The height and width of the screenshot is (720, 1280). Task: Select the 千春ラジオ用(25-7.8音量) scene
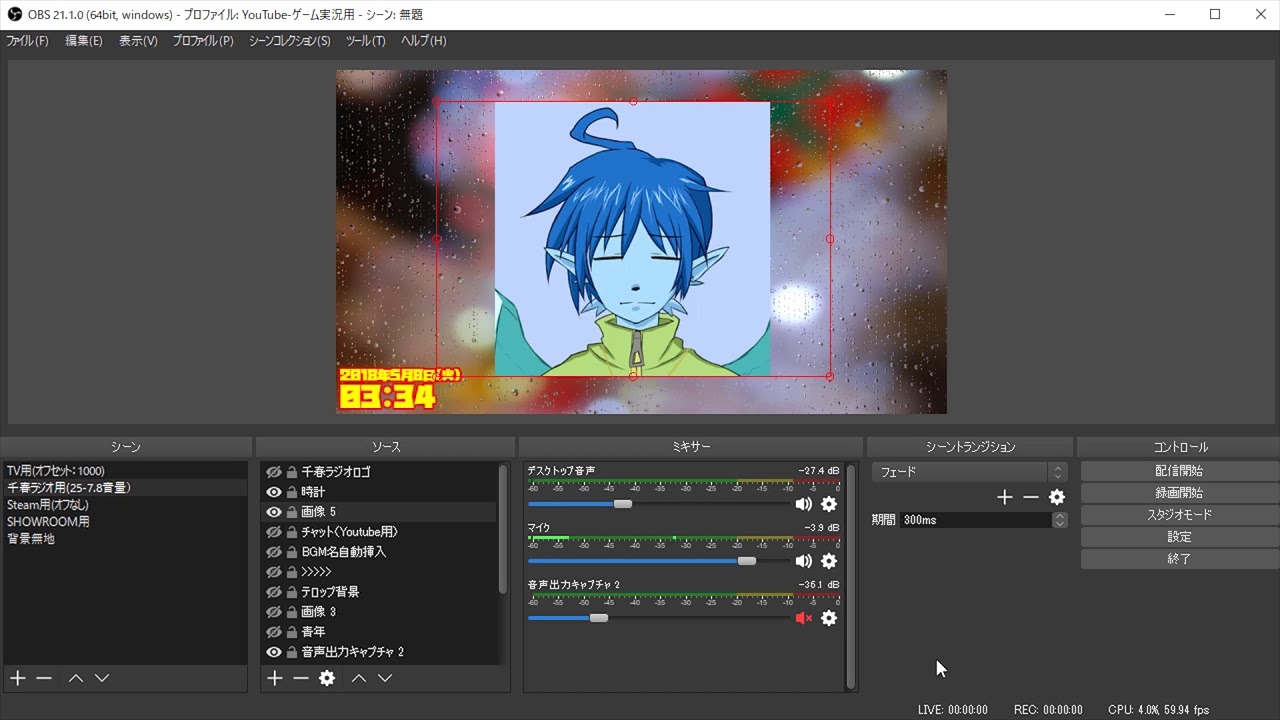[x=125, y=488]
